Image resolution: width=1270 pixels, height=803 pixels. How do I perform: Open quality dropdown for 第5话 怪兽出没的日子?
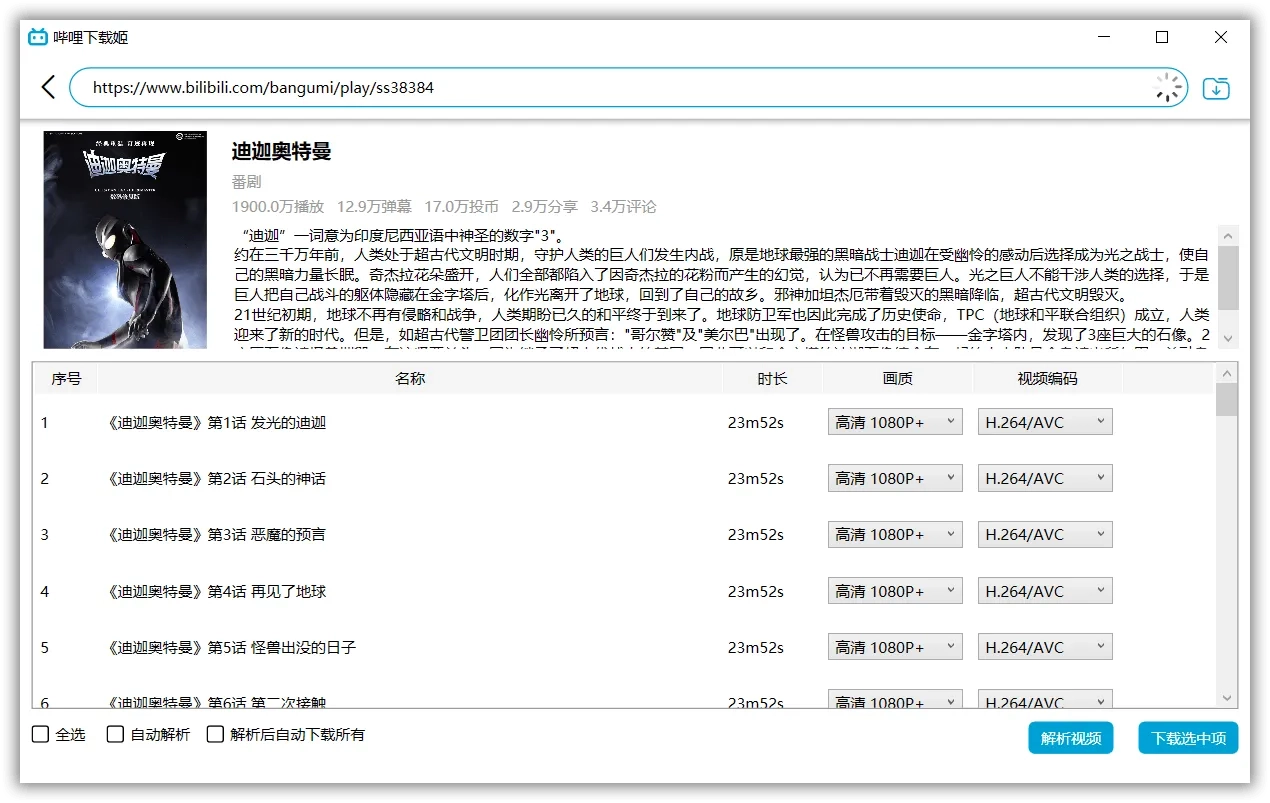tap(895, 647)
